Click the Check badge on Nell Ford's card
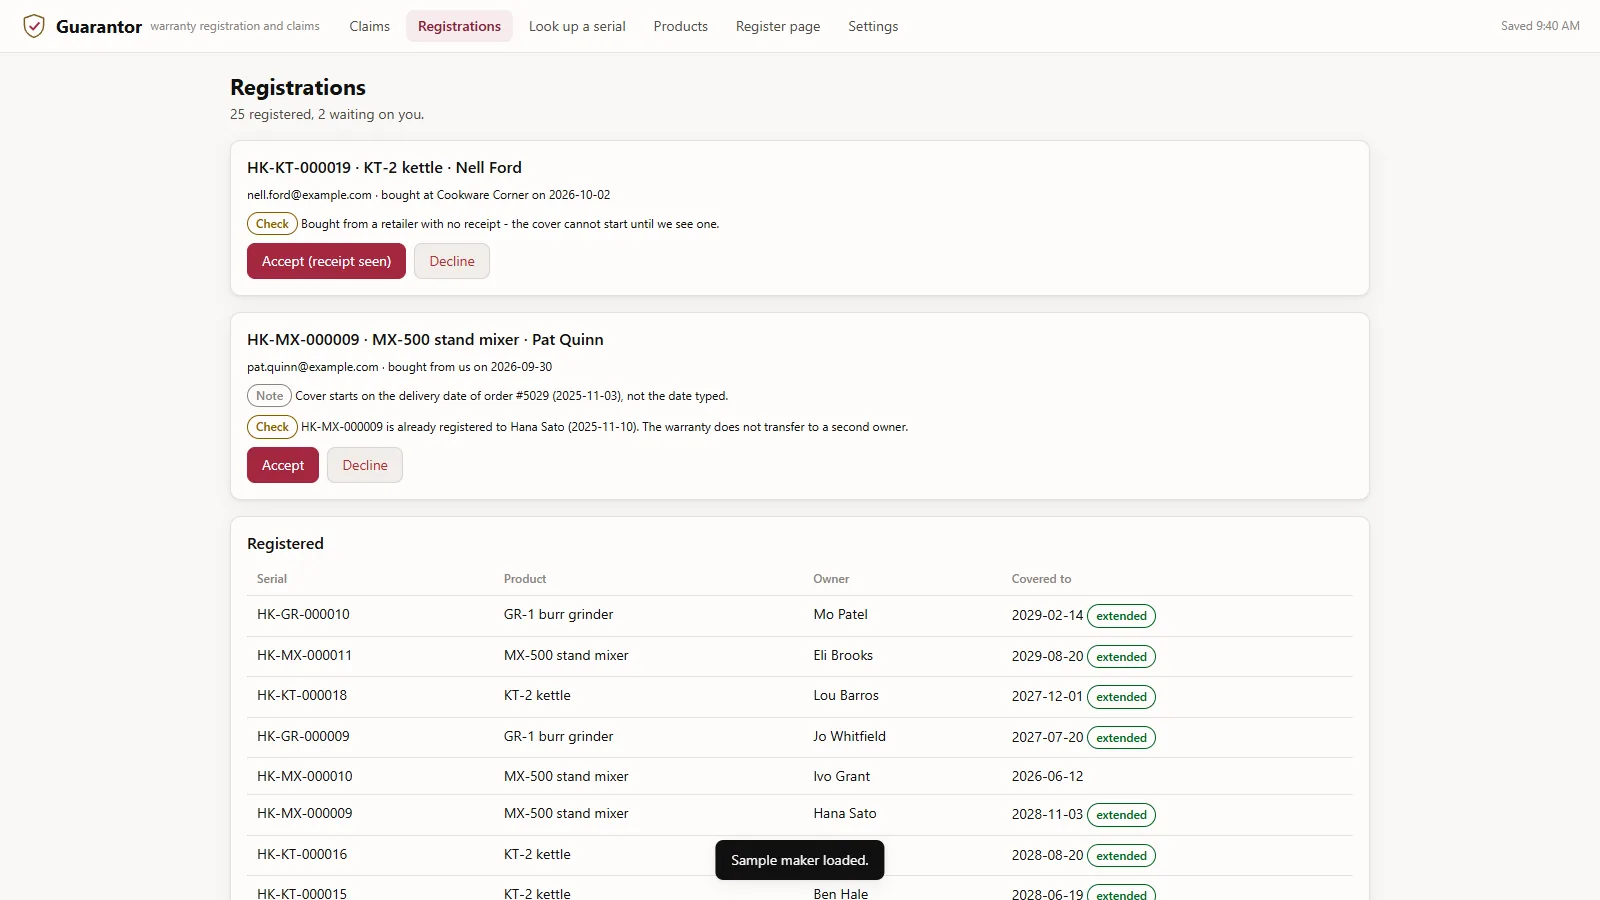This screenshot has width=1600, height=900. (x=272, y=224)
